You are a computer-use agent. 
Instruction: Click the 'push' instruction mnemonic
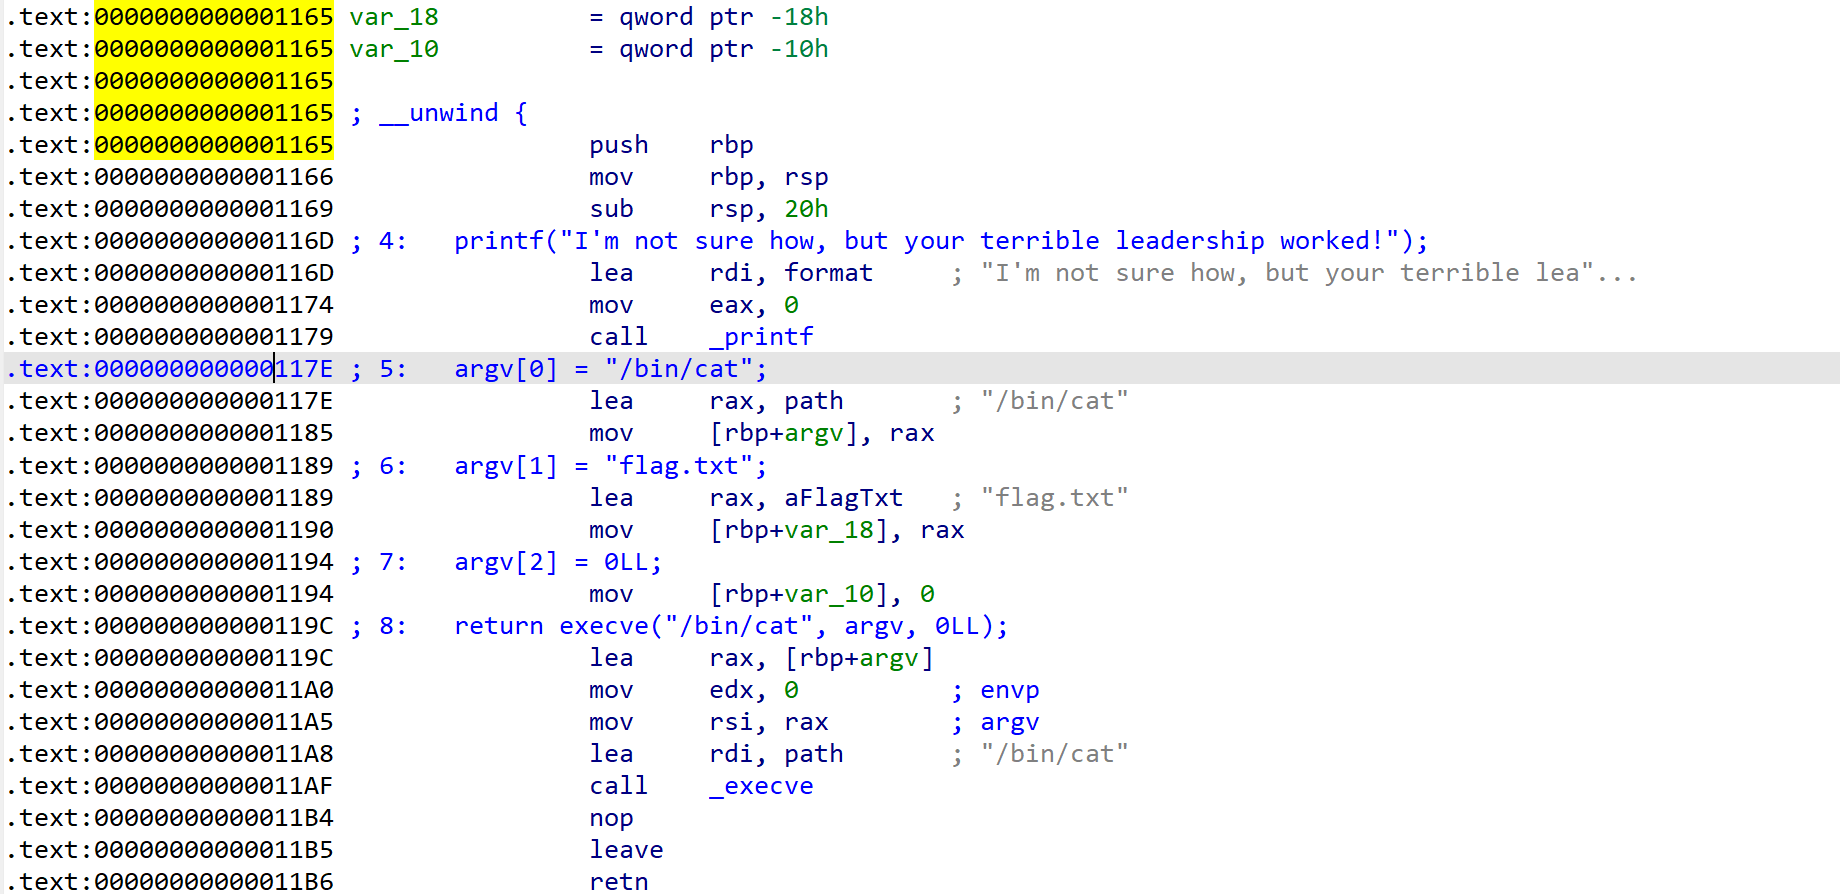[x=618, y=145]
